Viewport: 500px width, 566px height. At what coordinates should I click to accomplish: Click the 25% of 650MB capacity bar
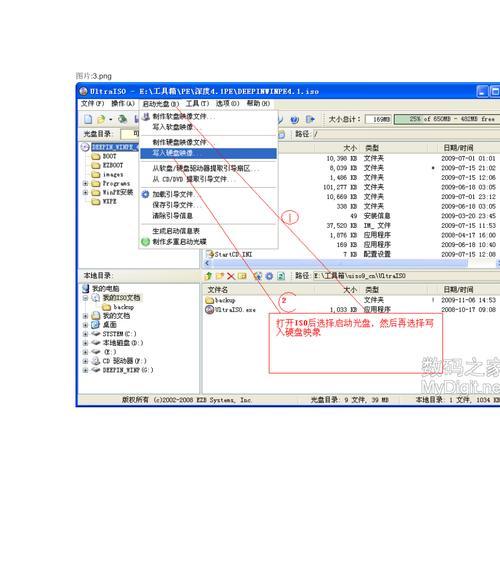click(x=447, y=119)
